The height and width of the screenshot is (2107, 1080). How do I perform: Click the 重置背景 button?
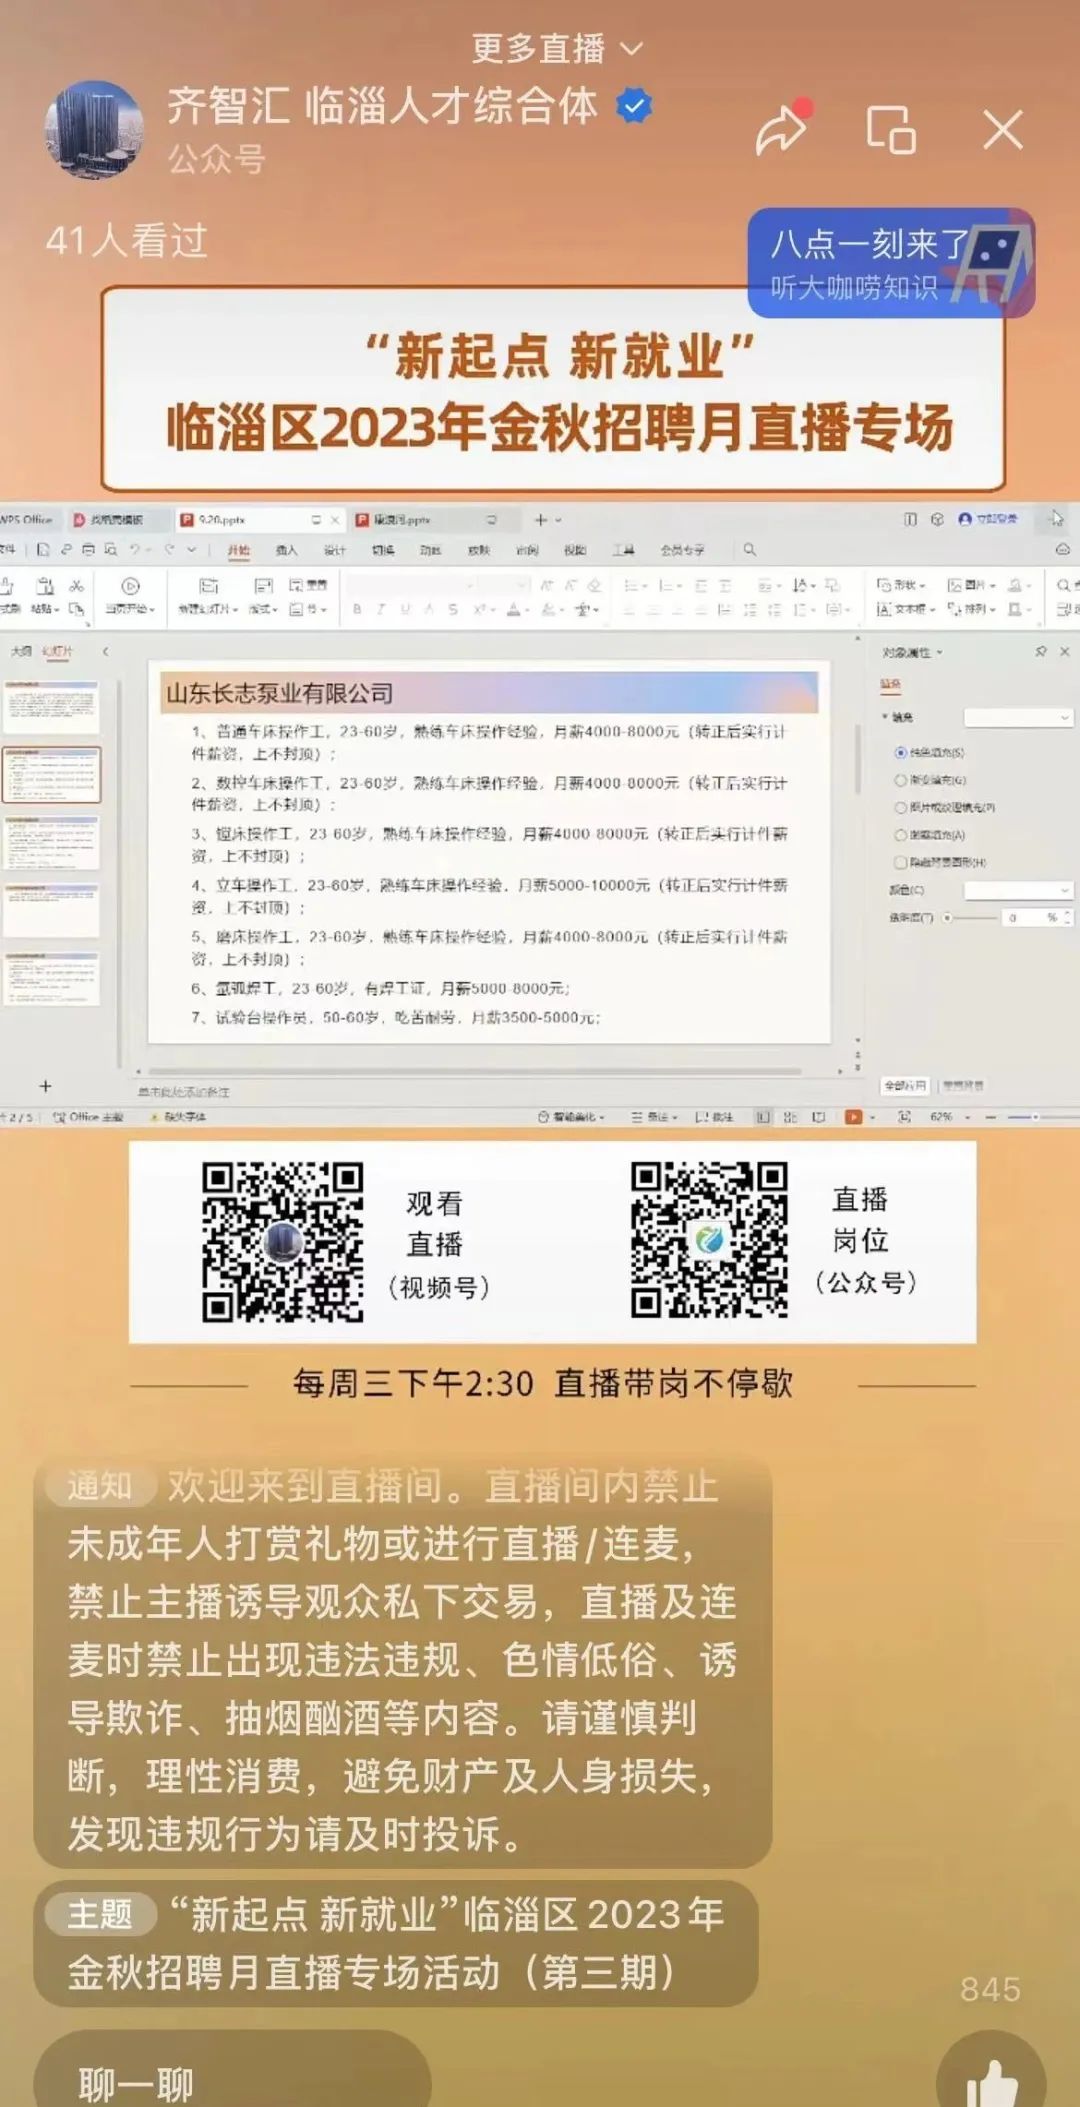pos(963,1085)
